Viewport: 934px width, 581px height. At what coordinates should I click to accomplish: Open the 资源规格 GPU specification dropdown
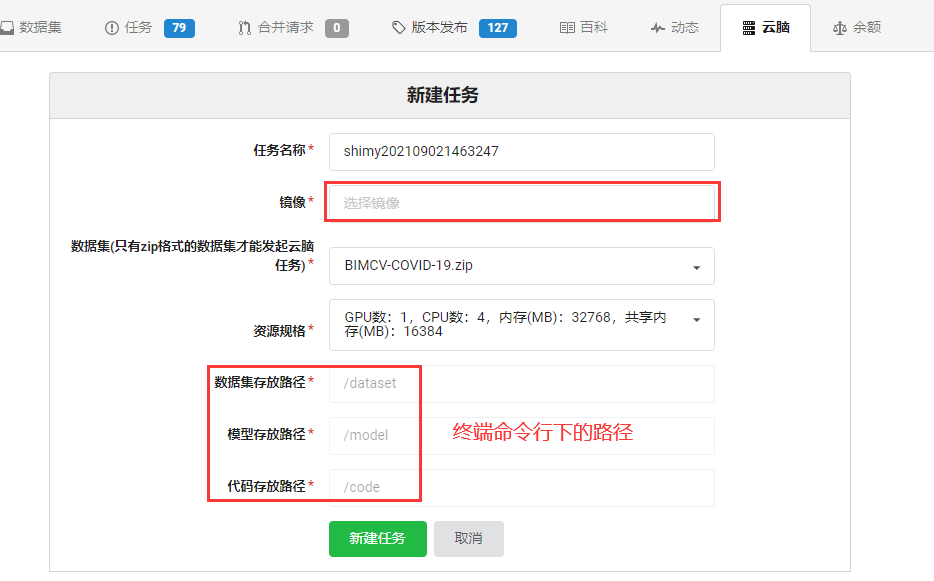coord(522,325)
